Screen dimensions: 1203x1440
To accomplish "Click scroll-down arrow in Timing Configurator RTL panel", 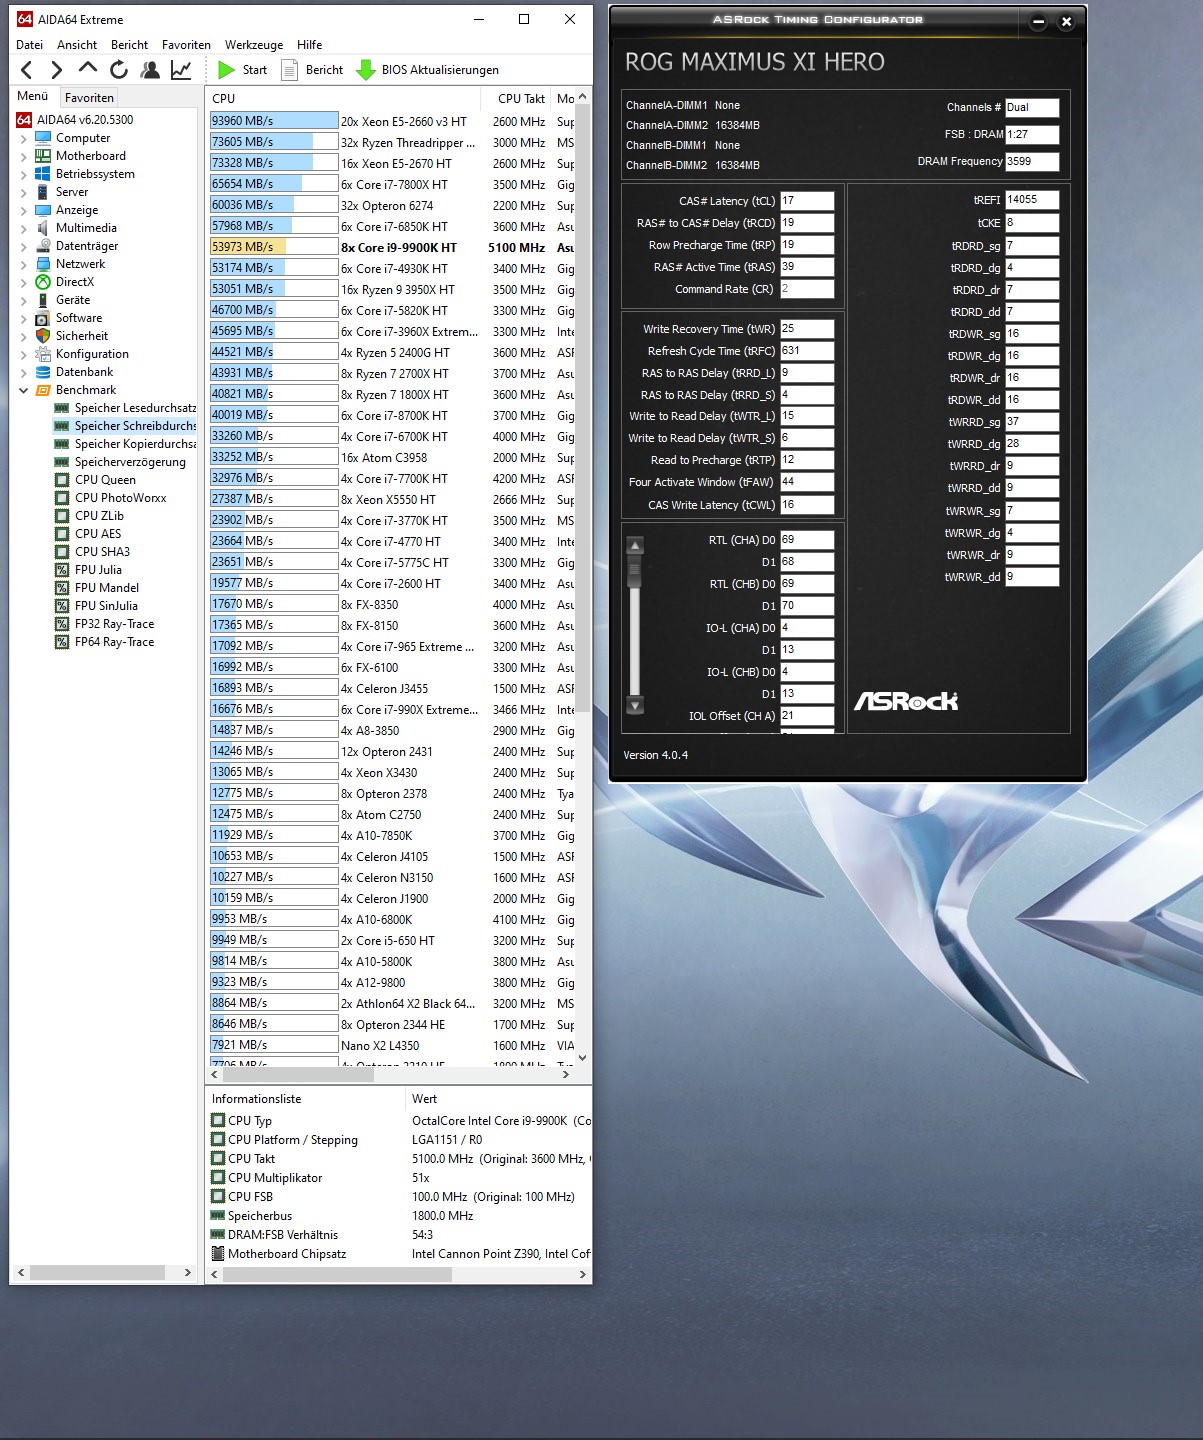I will 634,705.
